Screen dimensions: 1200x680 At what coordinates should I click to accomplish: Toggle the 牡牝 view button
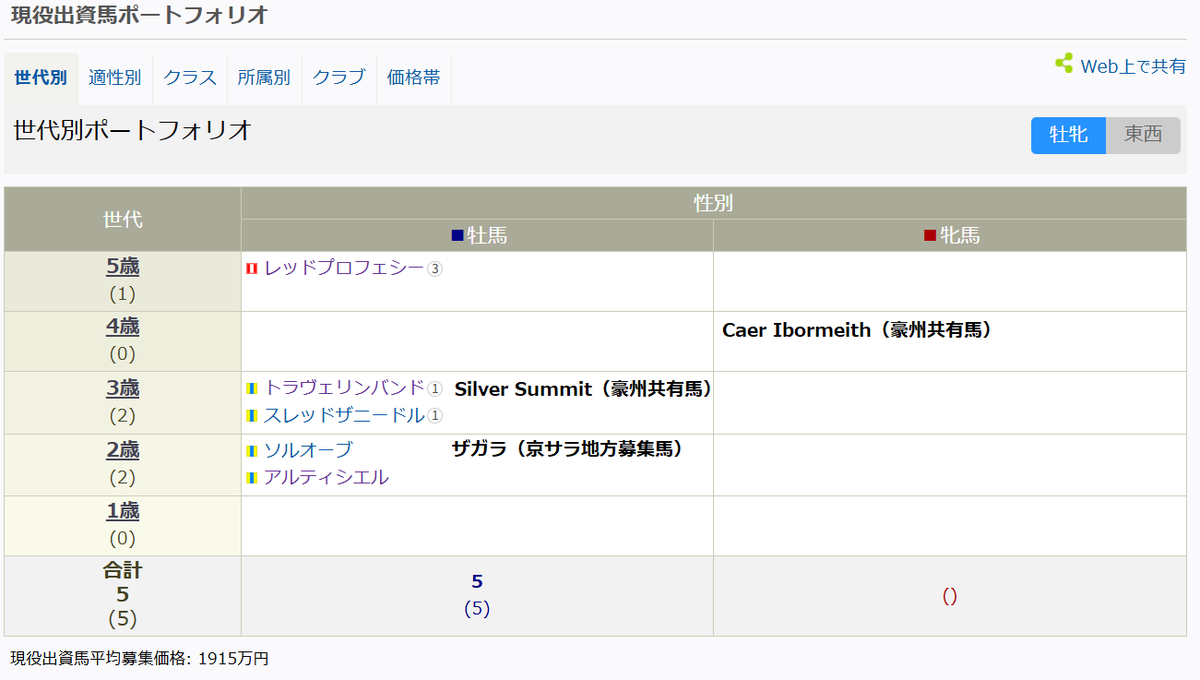pyautogui.click(x=1068, y=135)
